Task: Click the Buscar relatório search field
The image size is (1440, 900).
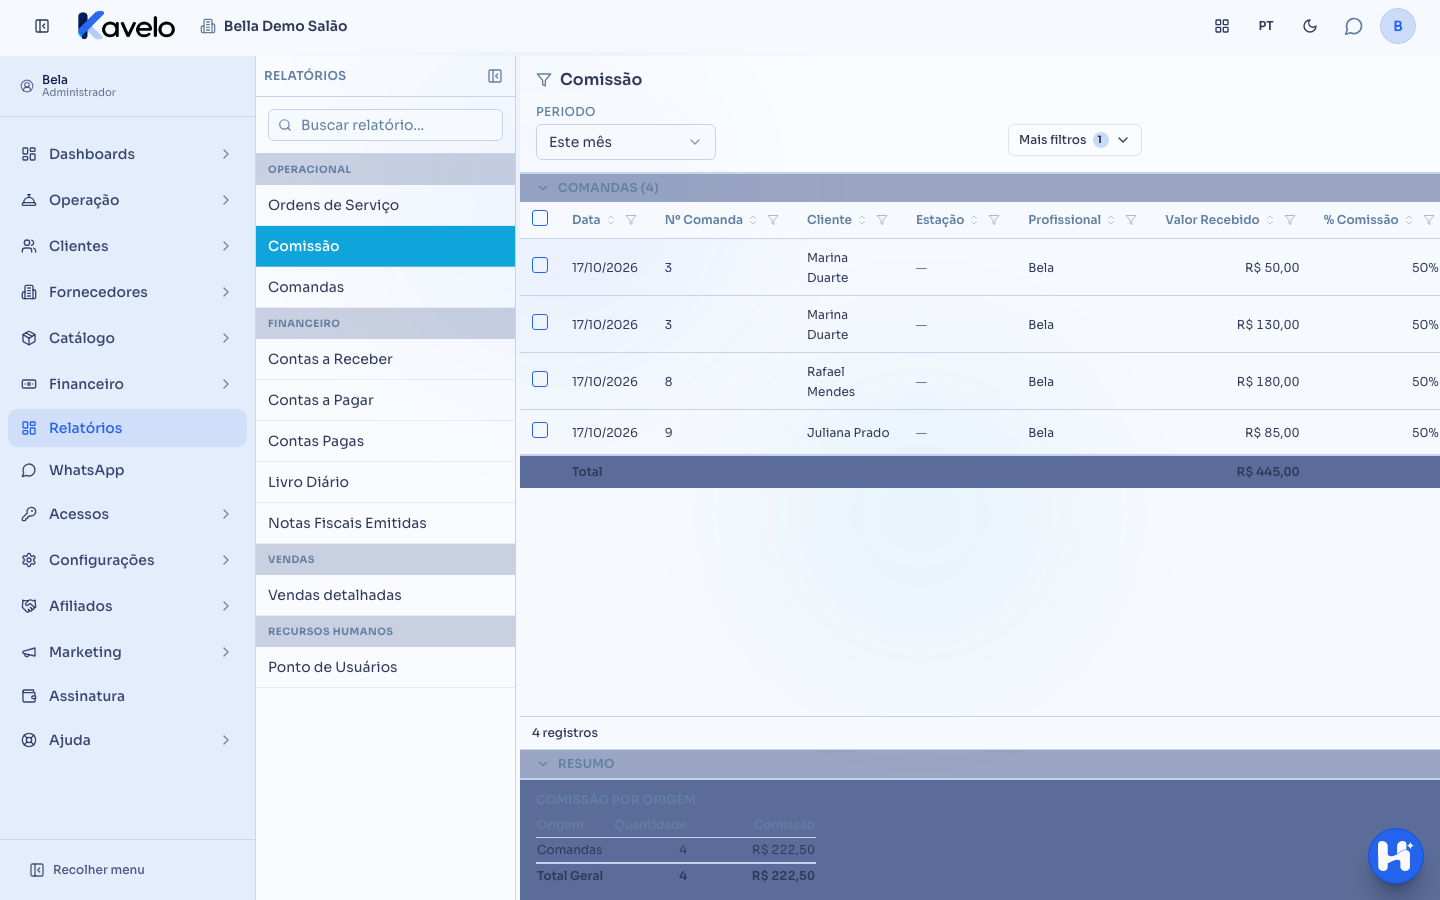Action: (385, 125)
